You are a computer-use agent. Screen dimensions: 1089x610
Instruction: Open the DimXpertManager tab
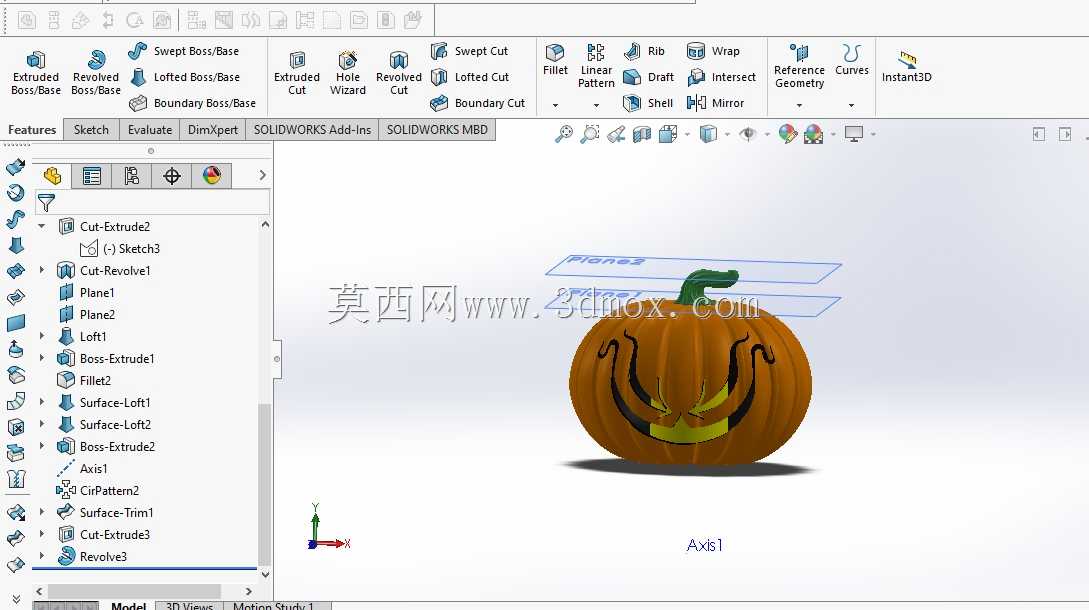[x=172, y=176]
